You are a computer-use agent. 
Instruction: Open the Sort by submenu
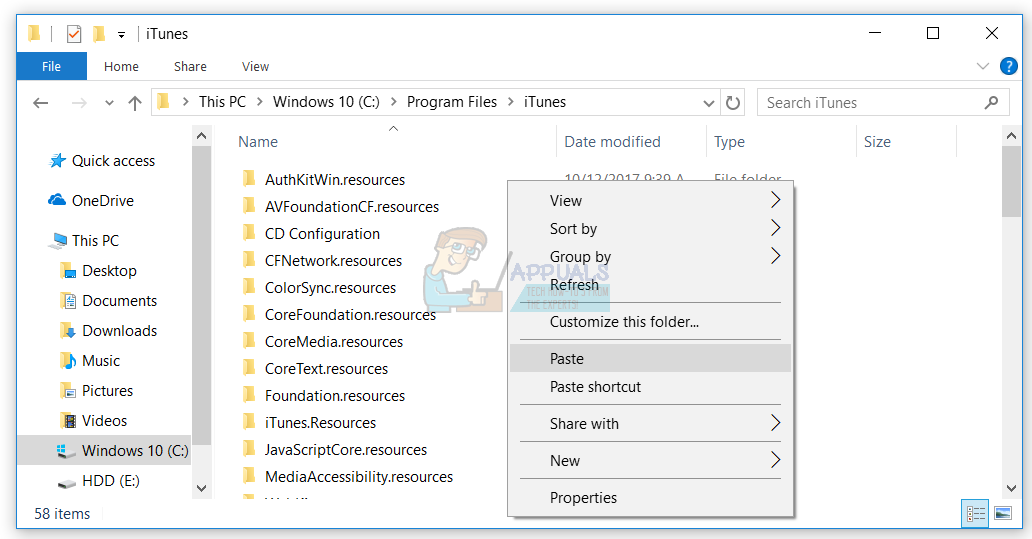650,229
